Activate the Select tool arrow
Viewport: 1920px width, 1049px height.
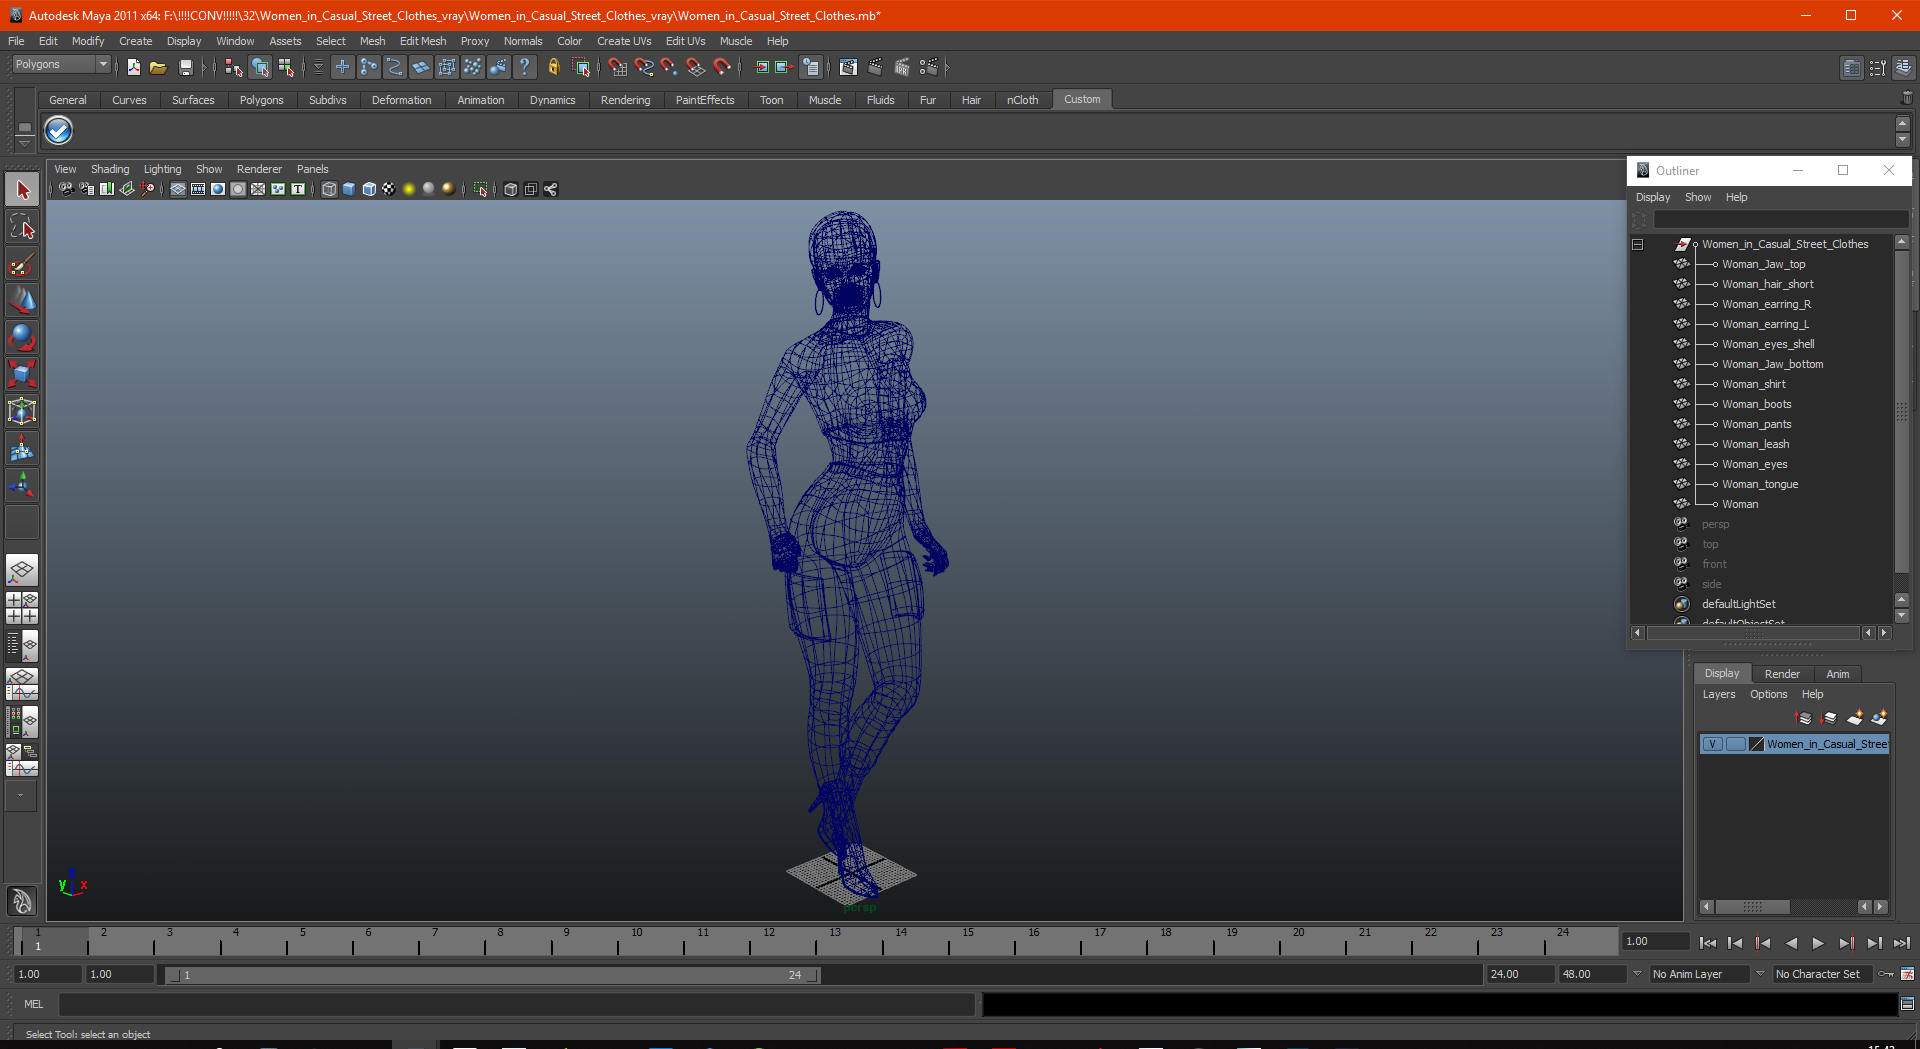[22, 189]
